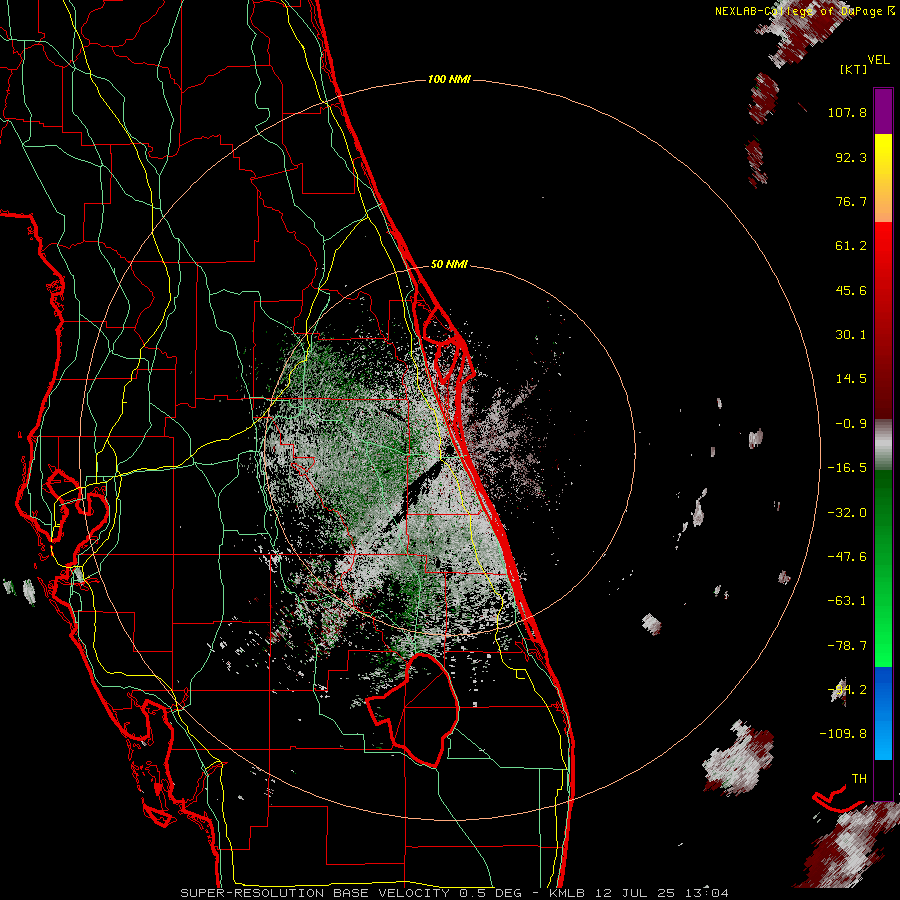The image size is (900, 900).
Task: Select the -47.6 velocity scale value
Action: coord(847,557)
